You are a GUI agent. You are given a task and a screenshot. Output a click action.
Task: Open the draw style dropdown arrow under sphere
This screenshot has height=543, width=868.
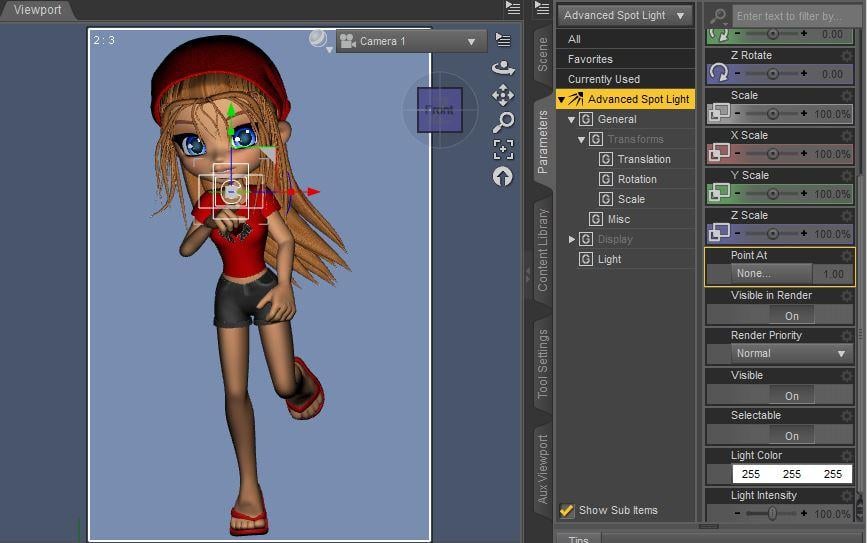tap(329, 50)
